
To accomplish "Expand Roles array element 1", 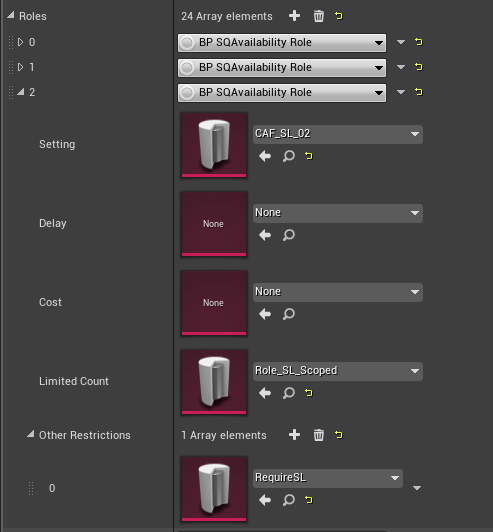I will (x=20, y=67).
